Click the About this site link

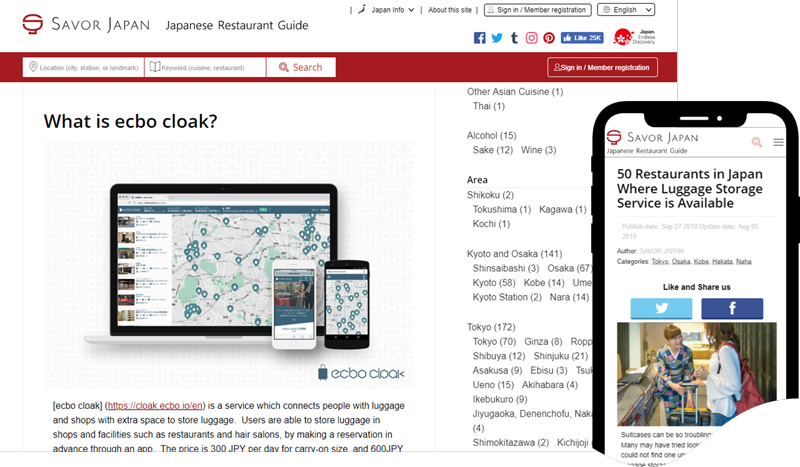(x=450, y=9)
